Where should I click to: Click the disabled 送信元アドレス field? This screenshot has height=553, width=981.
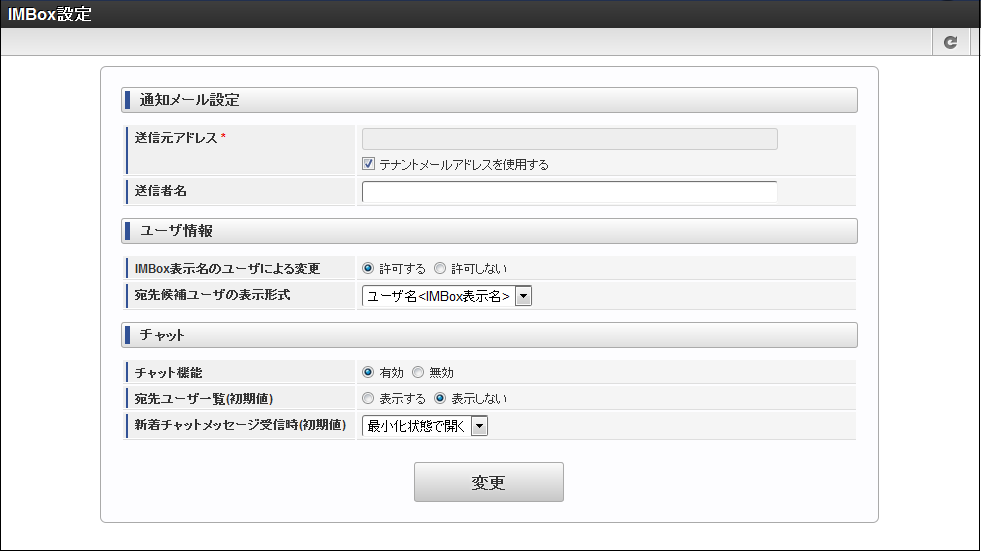point(569,139)
